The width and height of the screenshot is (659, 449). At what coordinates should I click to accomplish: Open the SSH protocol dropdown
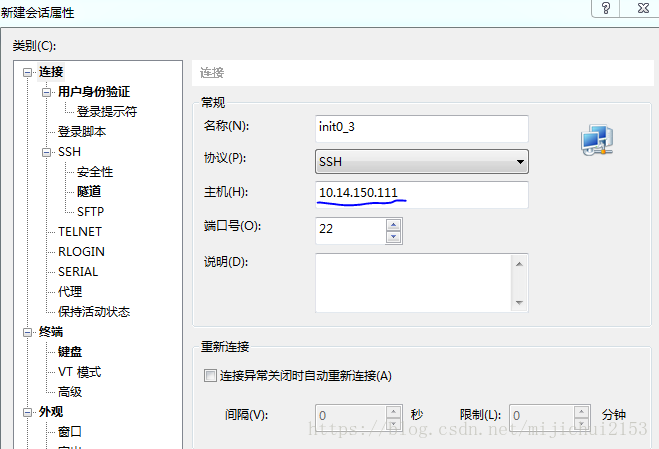coord(421,161)
